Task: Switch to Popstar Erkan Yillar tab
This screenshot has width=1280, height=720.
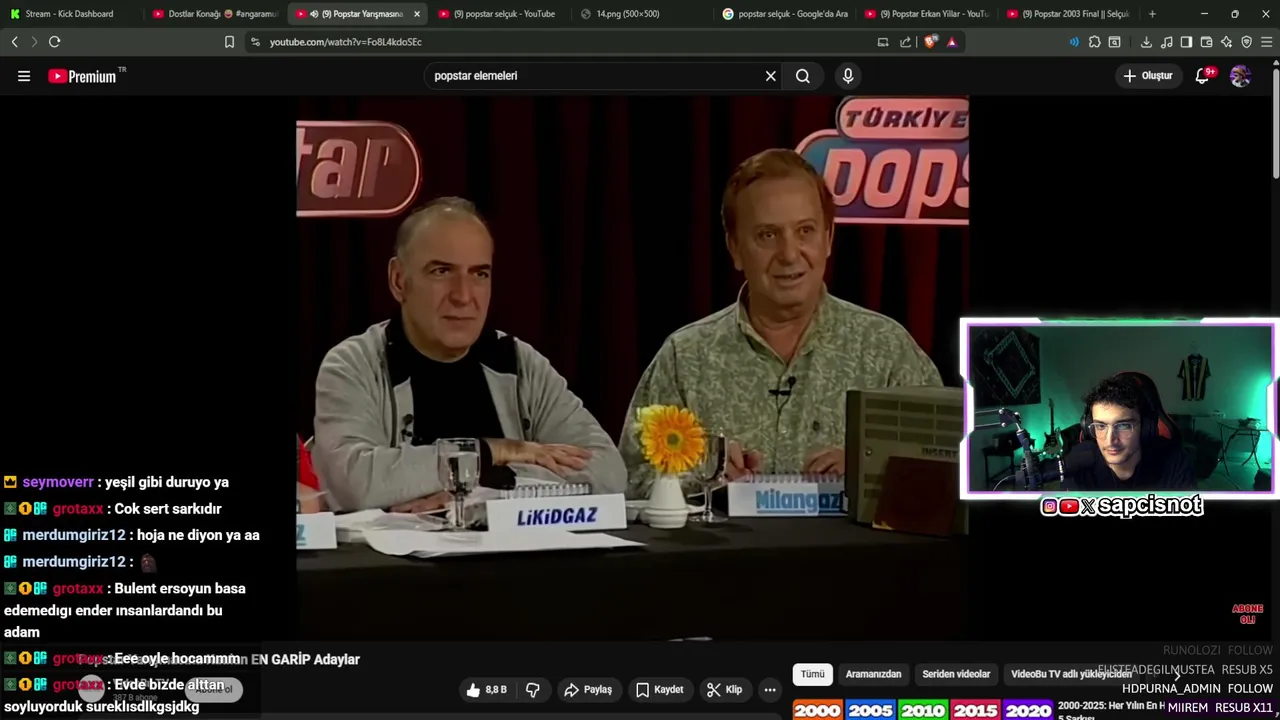Action: click(927, 14)
